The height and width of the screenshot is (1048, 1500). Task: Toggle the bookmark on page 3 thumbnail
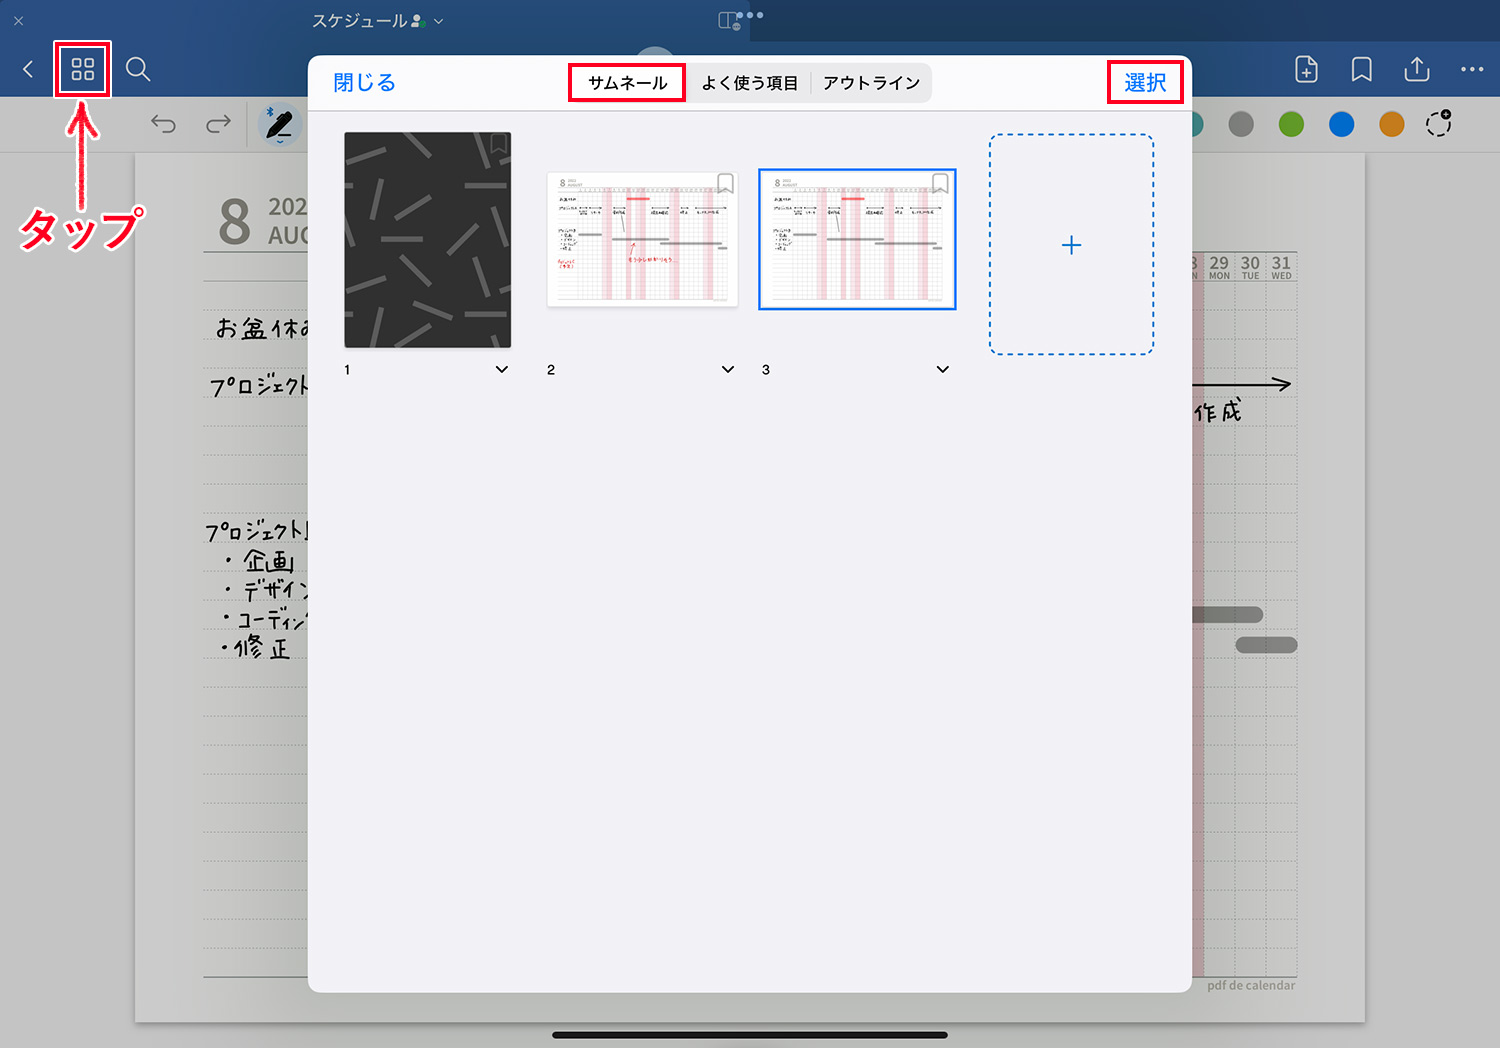940,183
